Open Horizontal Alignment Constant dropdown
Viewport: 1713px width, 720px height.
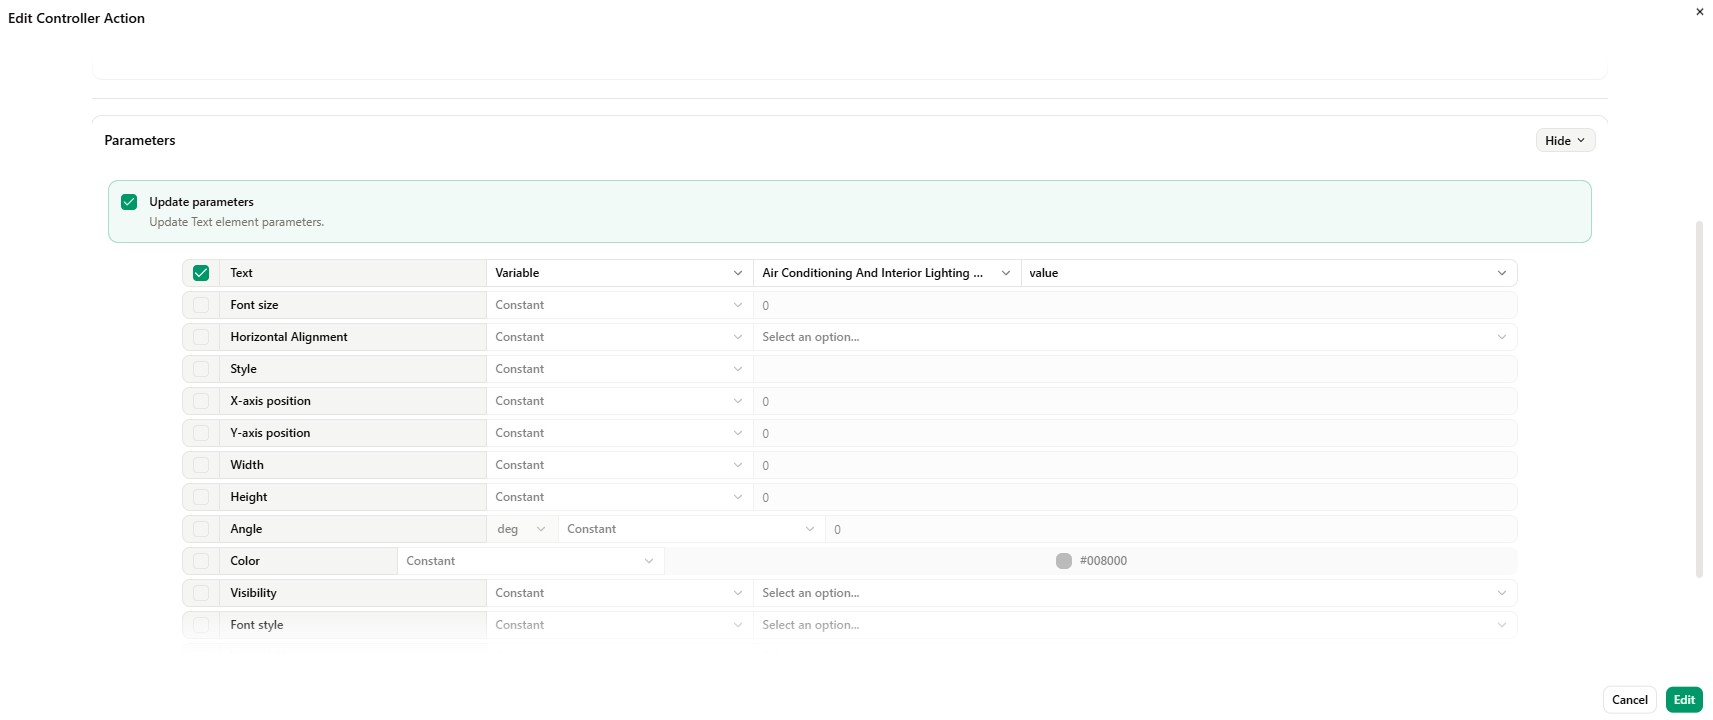(619, 337)
